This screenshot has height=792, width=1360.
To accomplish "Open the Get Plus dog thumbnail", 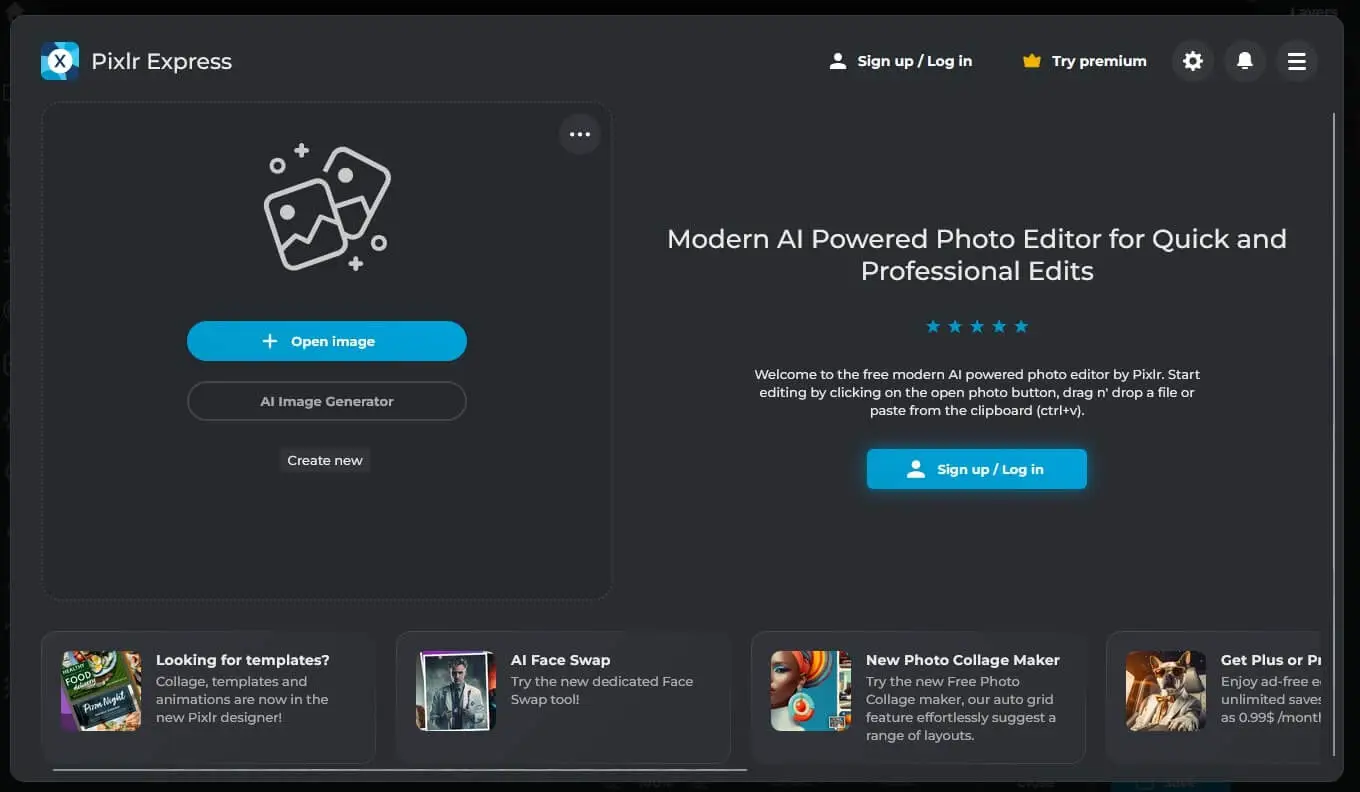I will pos(1166,691).
